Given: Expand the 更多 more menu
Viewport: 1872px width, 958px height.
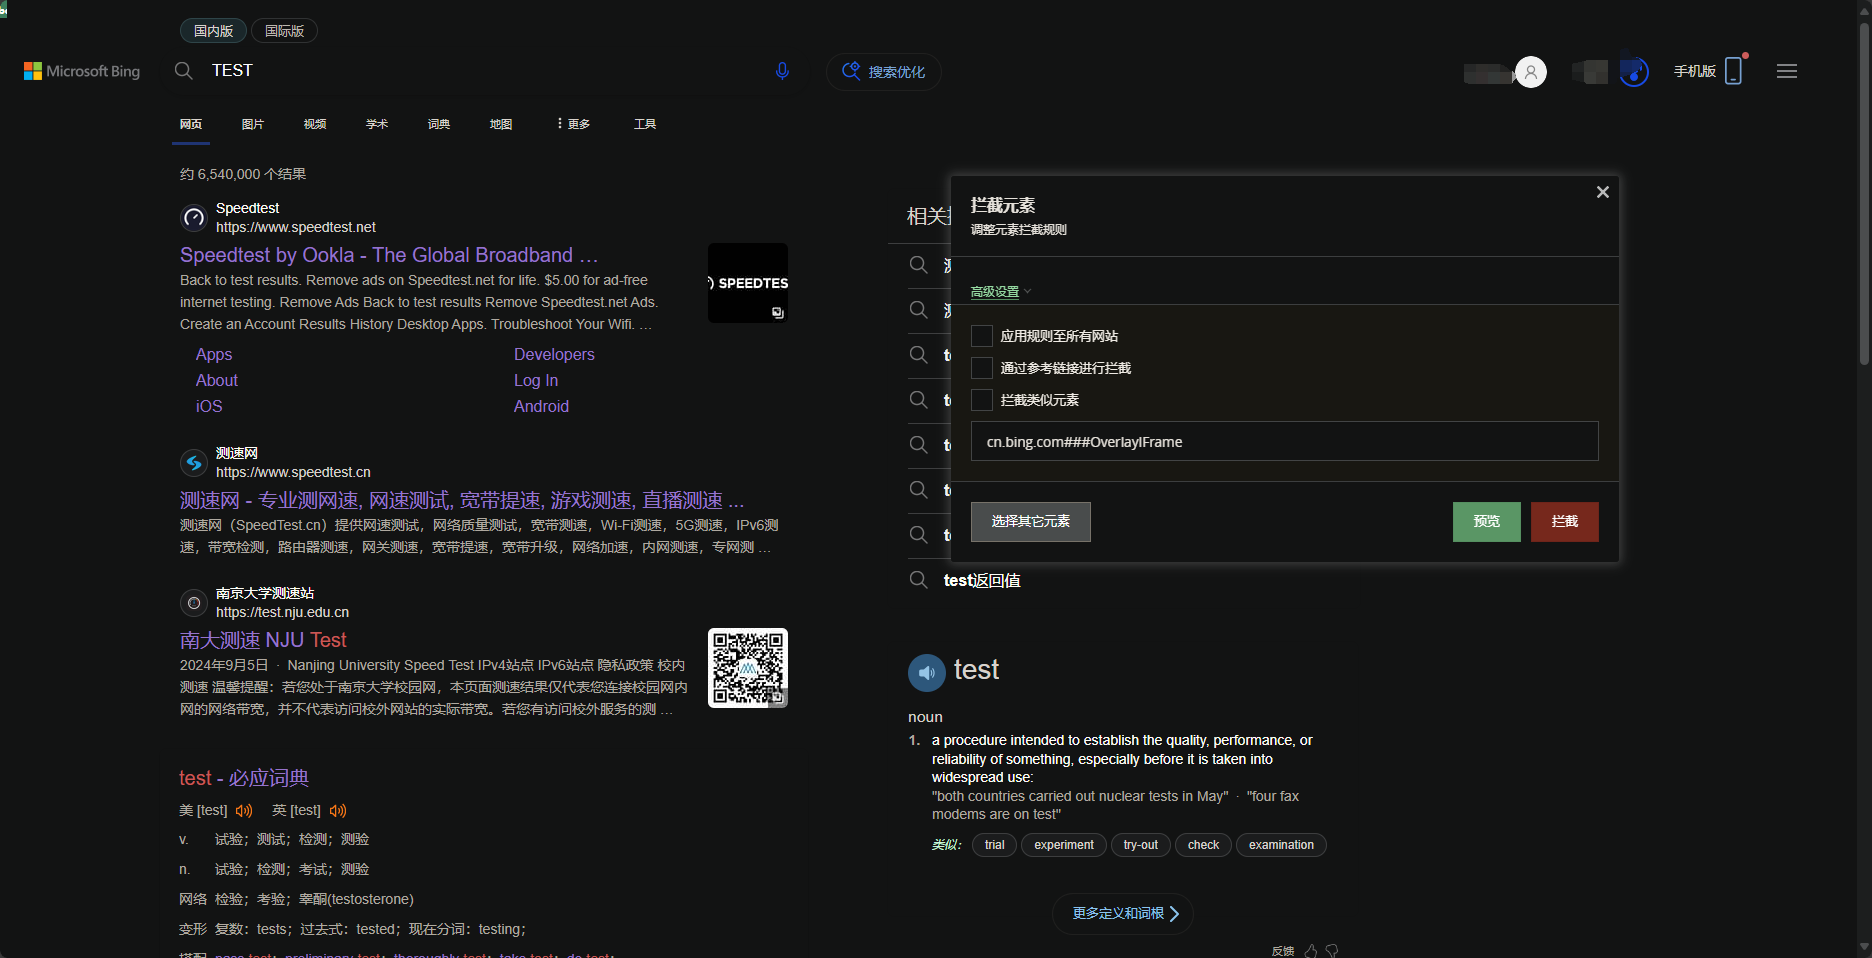Looking at the screenshot, I should (574, 124).
